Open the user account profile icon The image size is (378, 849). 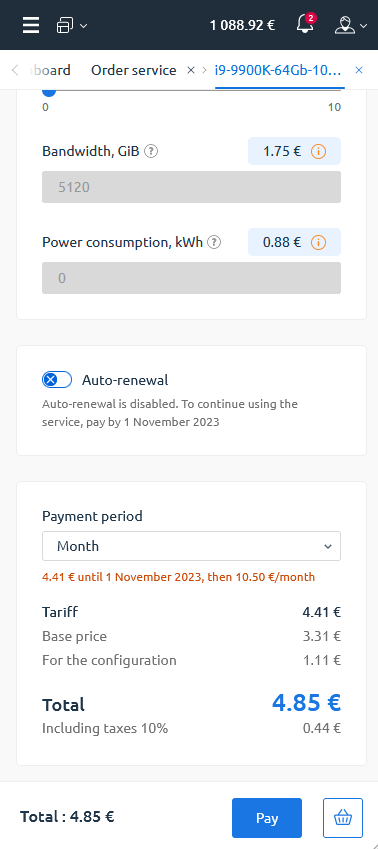tap(344, 25)
